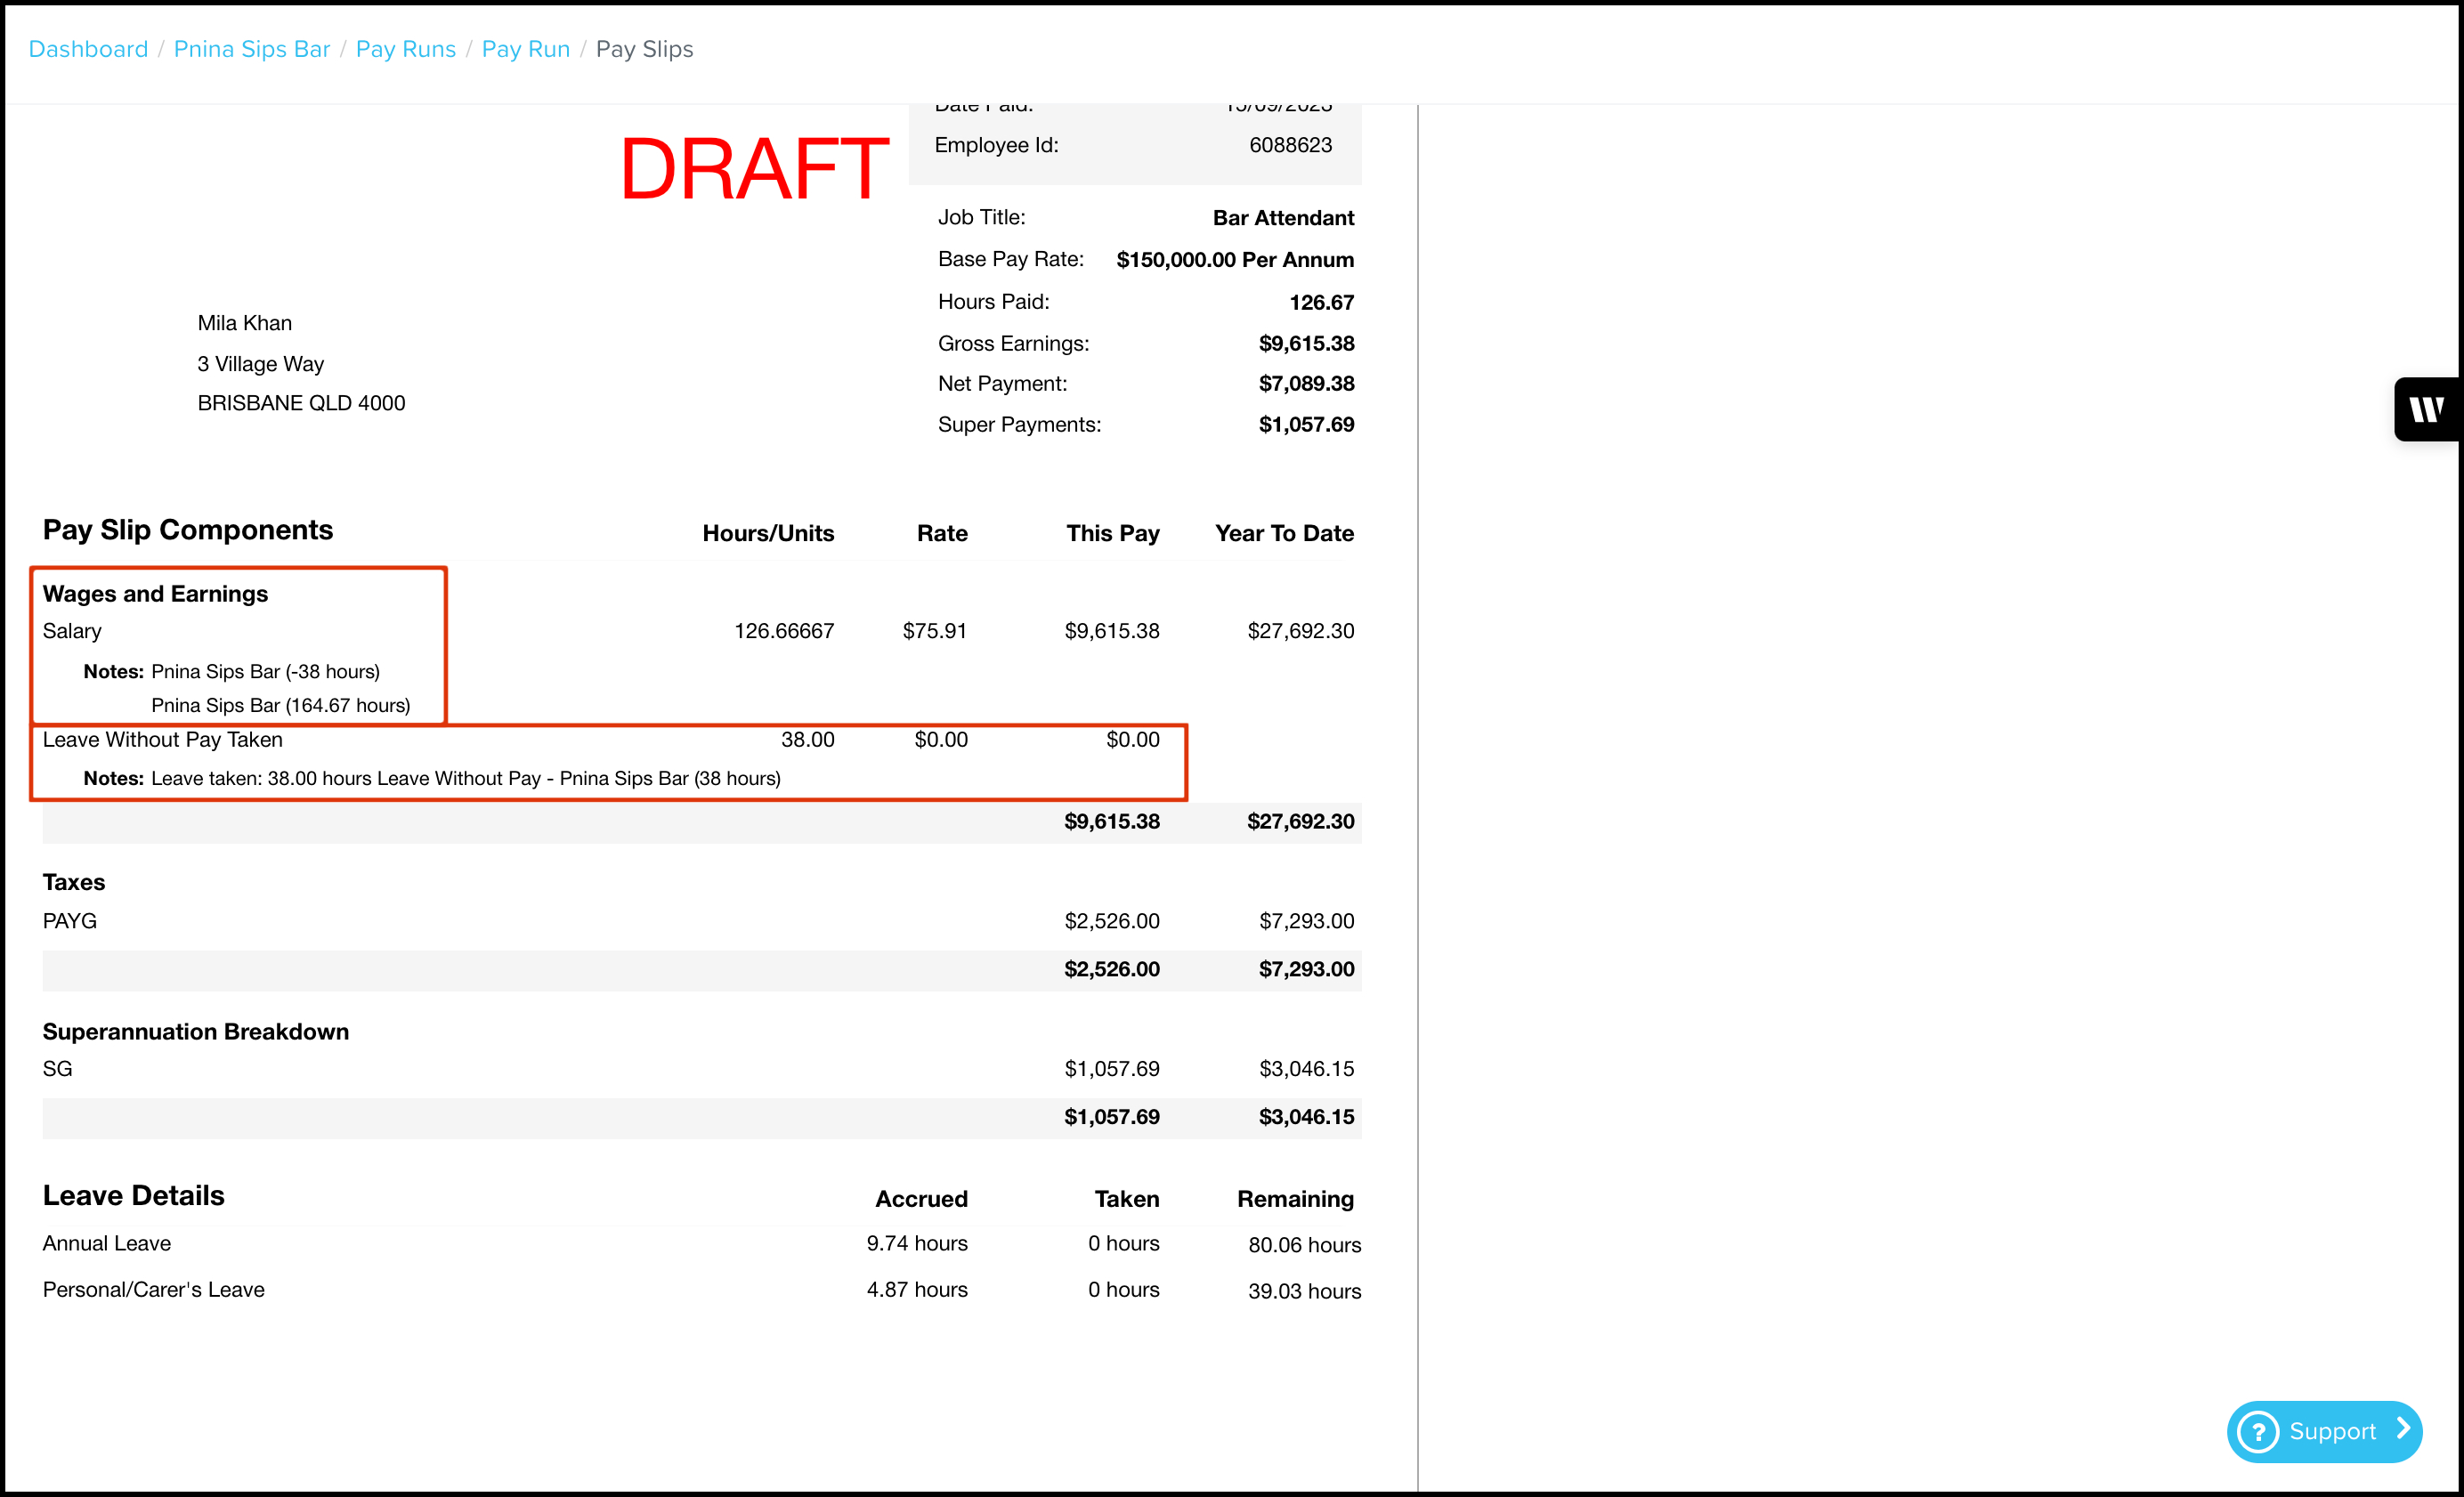Click the Annual Leave row

tap(107, 1244)
